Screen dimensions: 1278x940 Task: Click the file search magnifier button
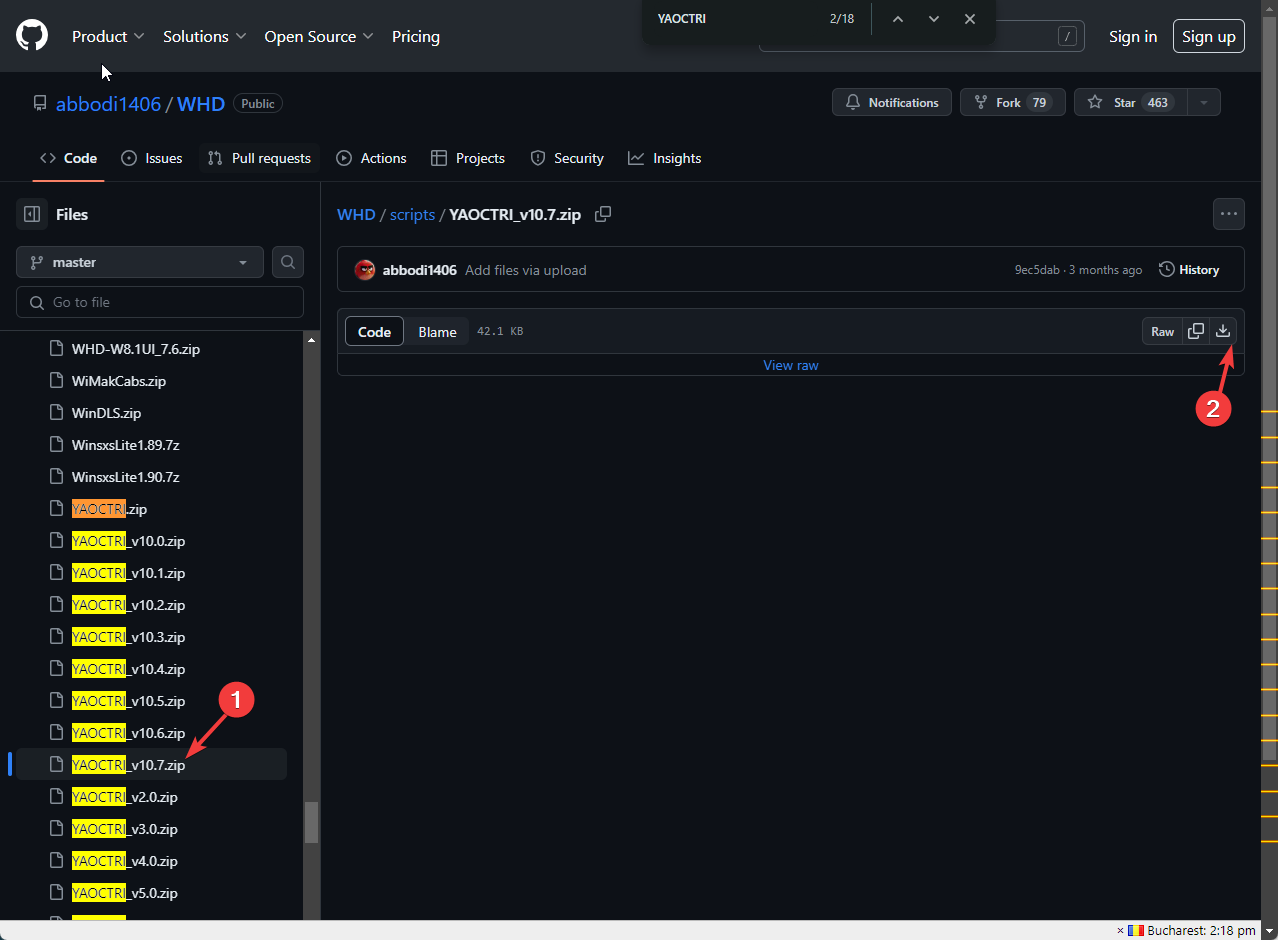tap(288, 262)
